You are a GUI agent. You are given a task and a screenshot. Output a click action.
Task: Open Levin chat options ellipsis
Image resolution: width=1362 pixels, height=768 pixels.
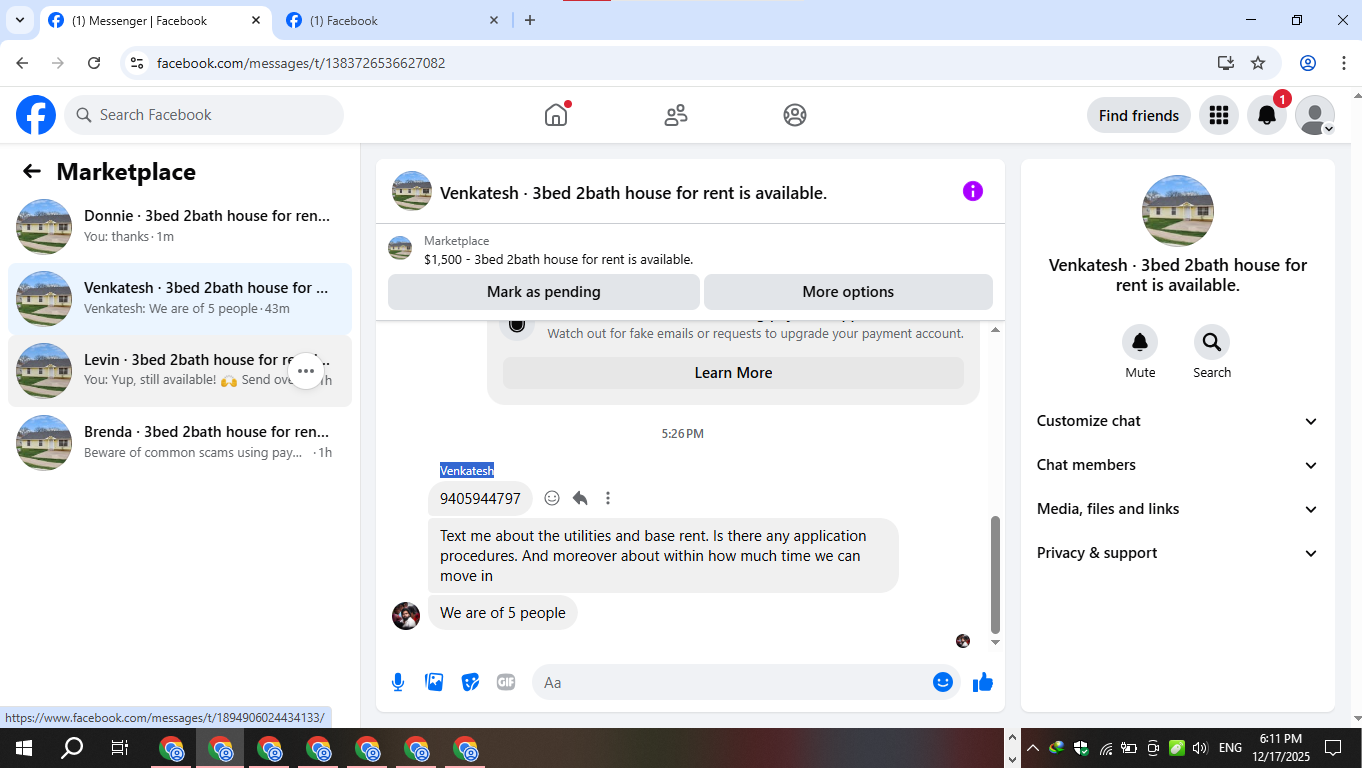tap(306, 371)
